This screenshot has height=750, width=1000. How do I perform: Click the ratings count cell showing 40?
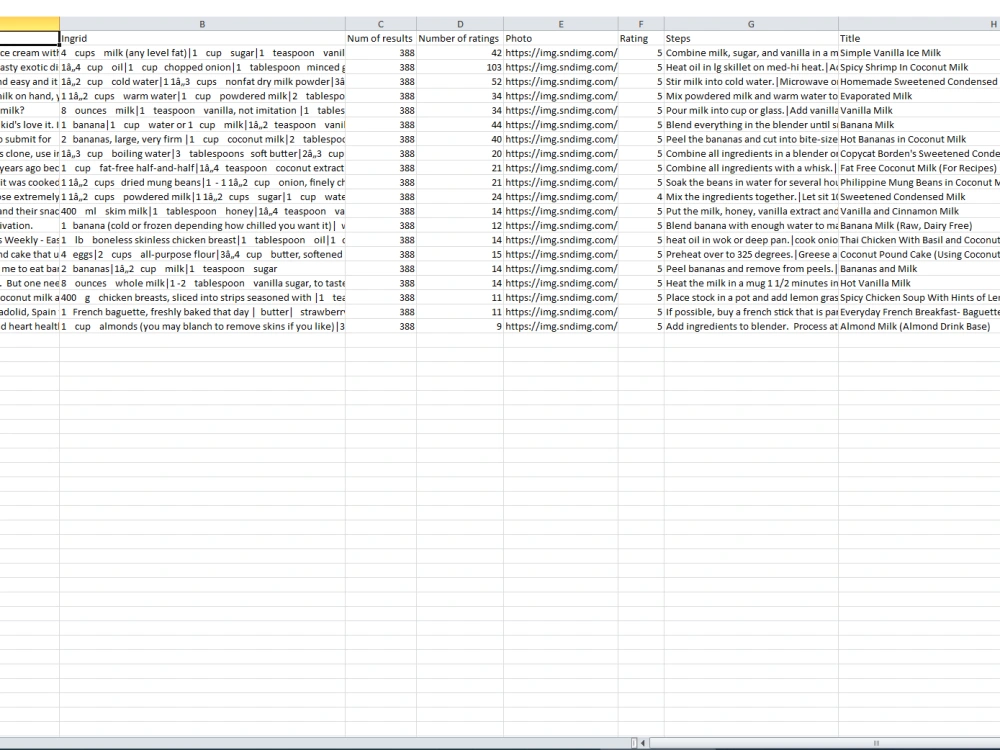[460, 139]
